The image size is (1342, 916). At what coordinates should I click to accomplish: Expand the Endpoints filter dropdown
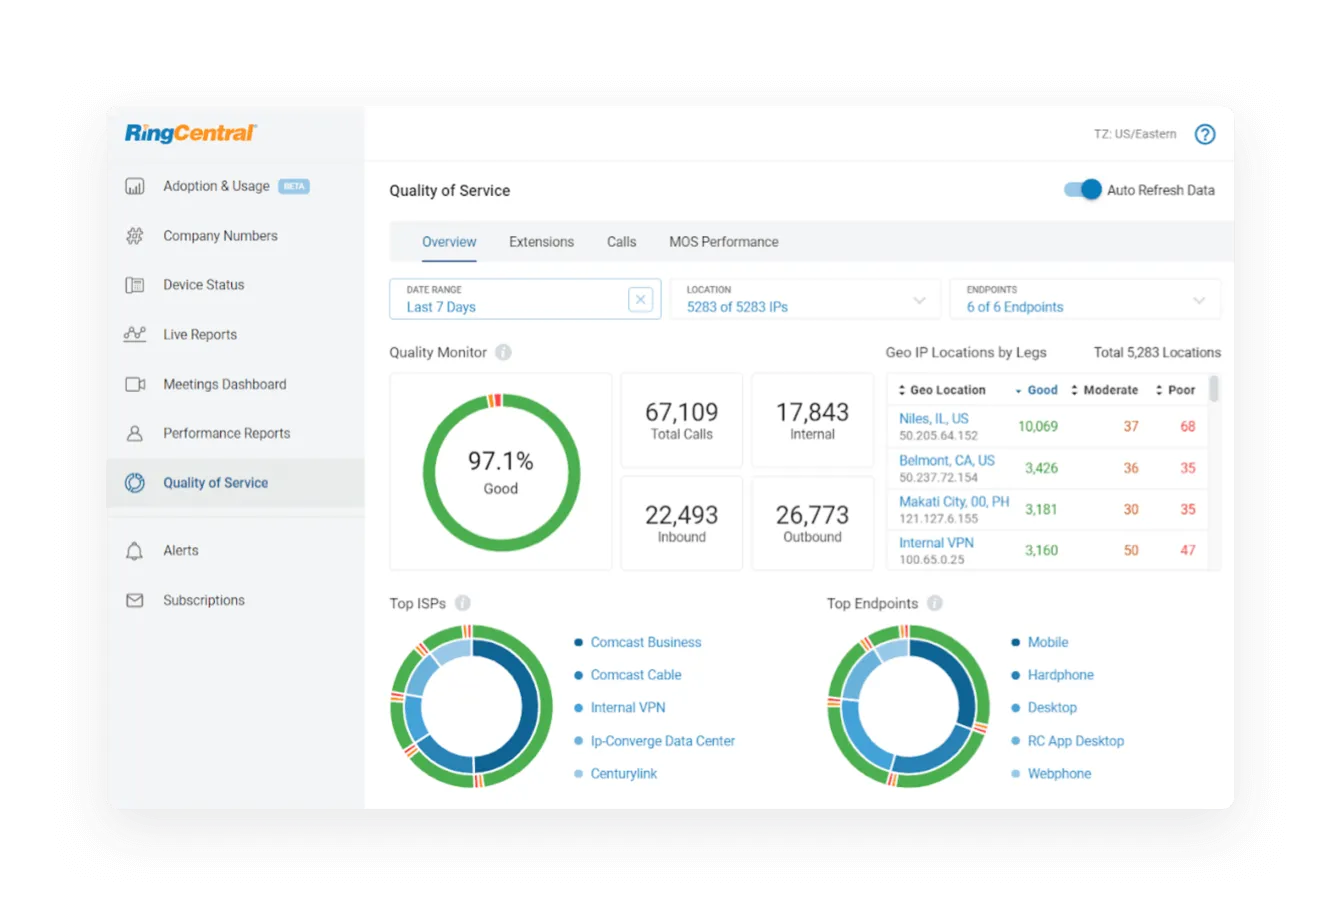coord(1199,300)
